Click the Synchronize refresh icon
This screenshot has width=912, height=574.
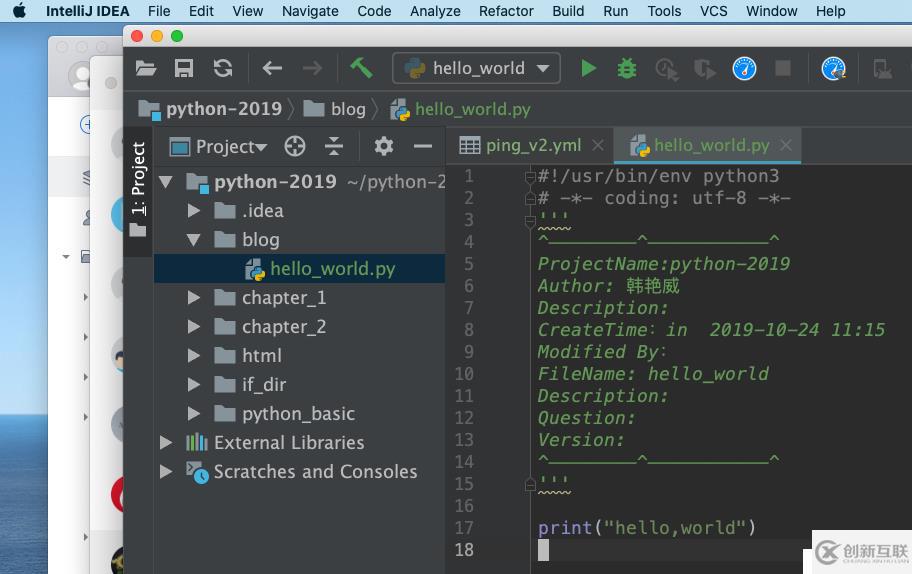223,69
